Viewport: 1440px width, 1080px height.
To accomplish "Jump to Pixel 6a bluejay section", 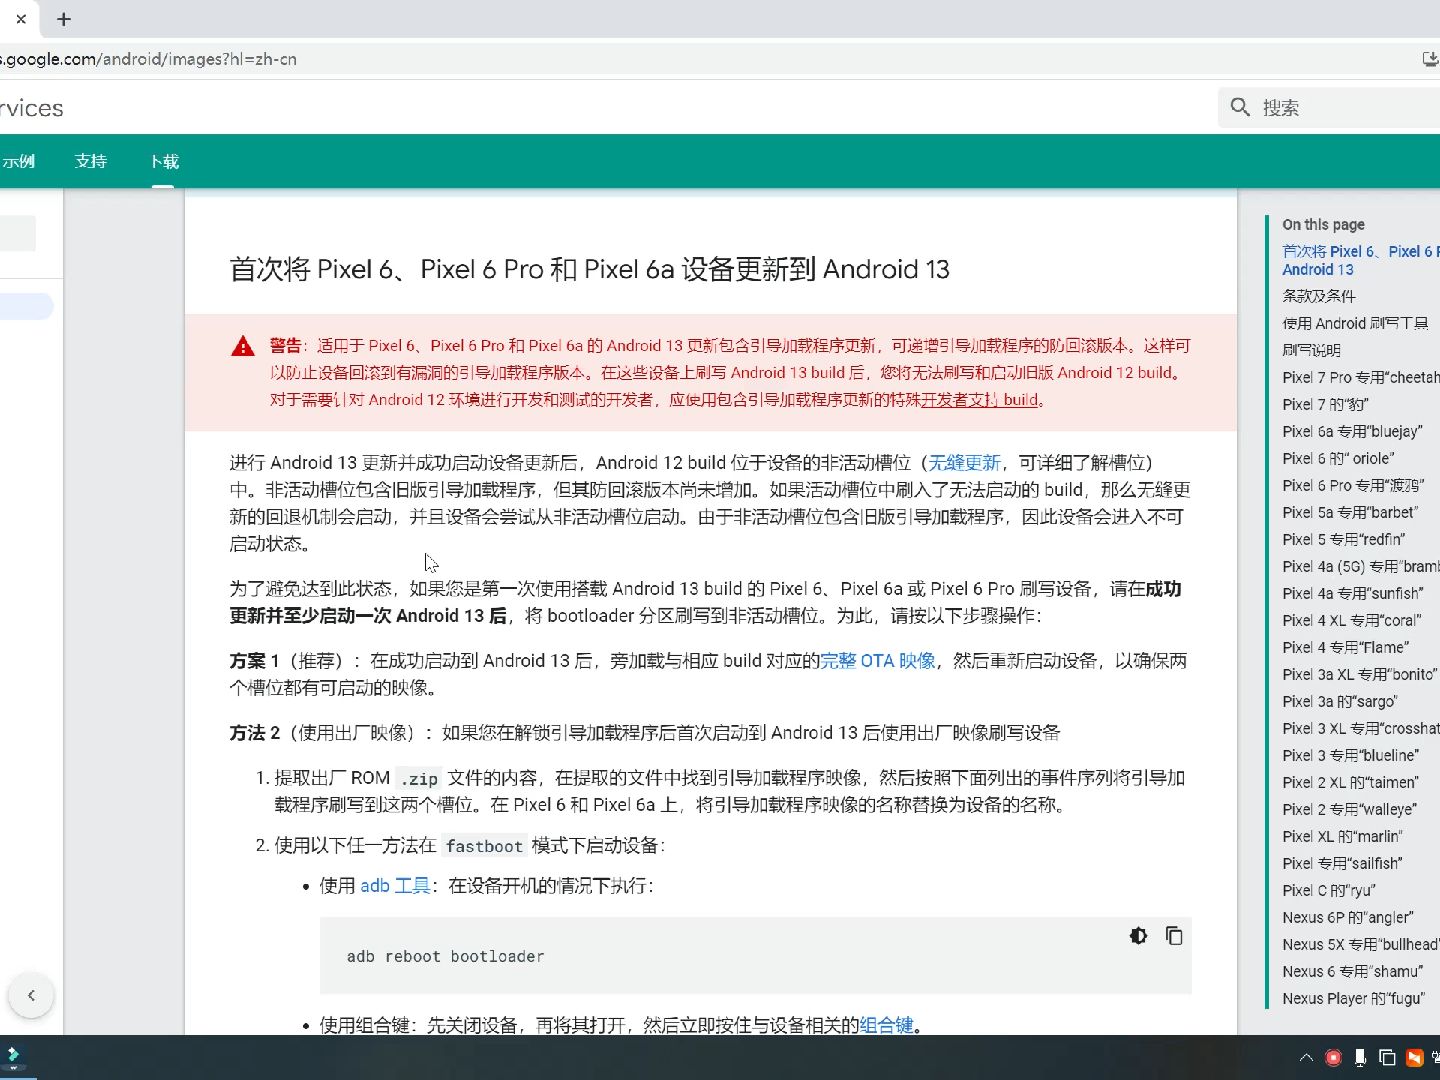I will coord(1352,431).
